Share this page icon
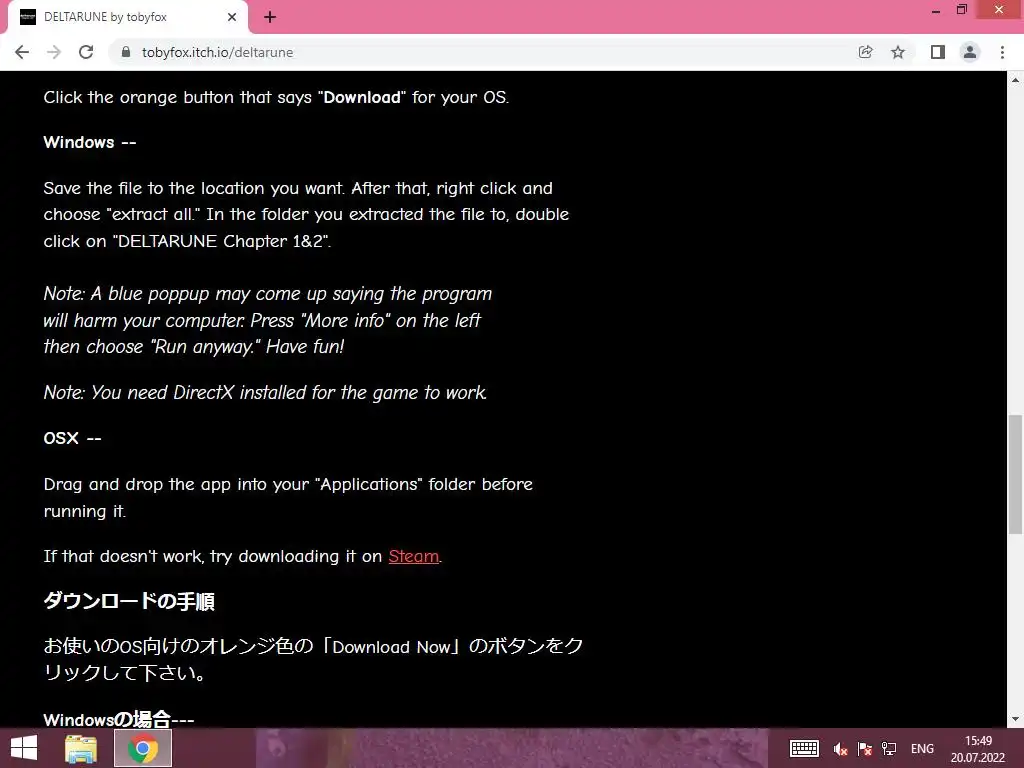The image size is (1024, 768). (x=865, y=52)
